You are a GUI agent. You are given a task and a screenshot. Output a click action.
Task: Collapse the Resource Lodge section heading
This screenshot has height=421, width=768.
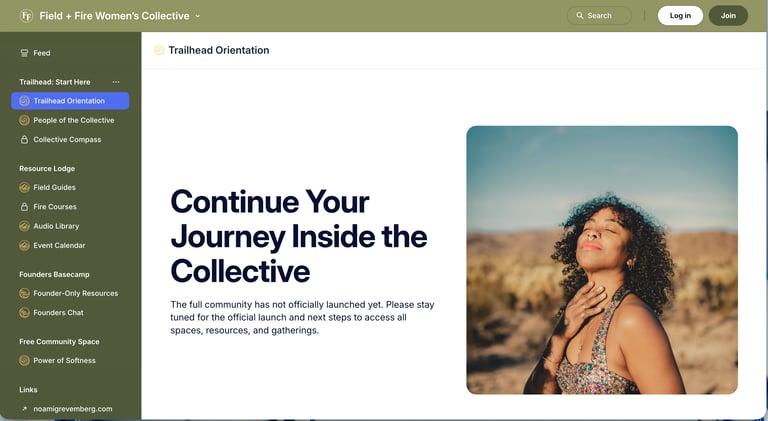[x=47, y=168]
